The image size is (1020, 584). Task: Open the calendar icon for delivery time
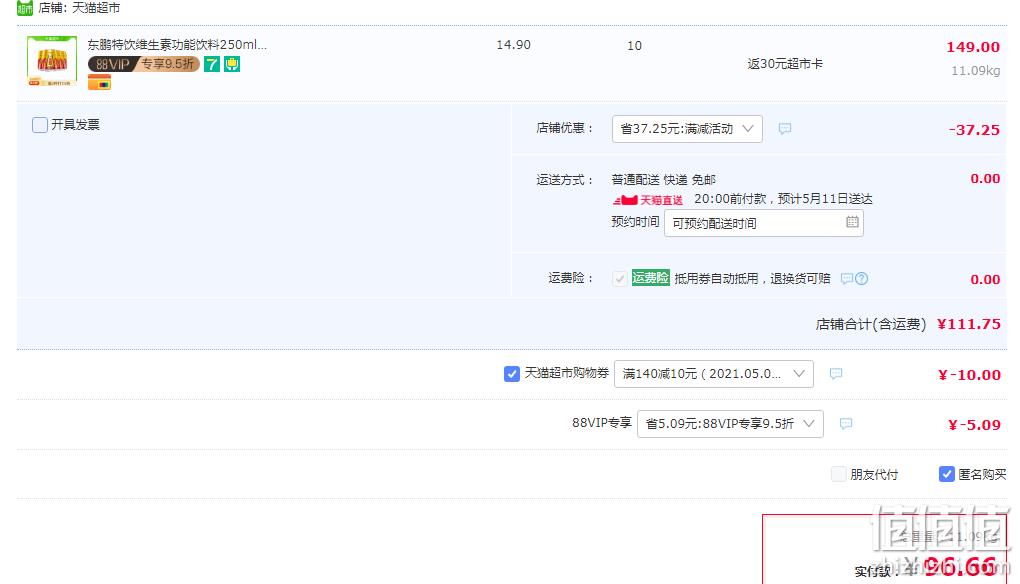852,222
